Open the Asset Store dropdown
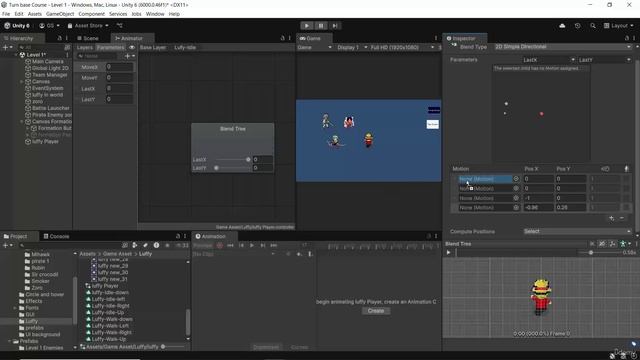The height and width of the screenshot is (360, 640). pyautogui.click(x=88, y=26)
